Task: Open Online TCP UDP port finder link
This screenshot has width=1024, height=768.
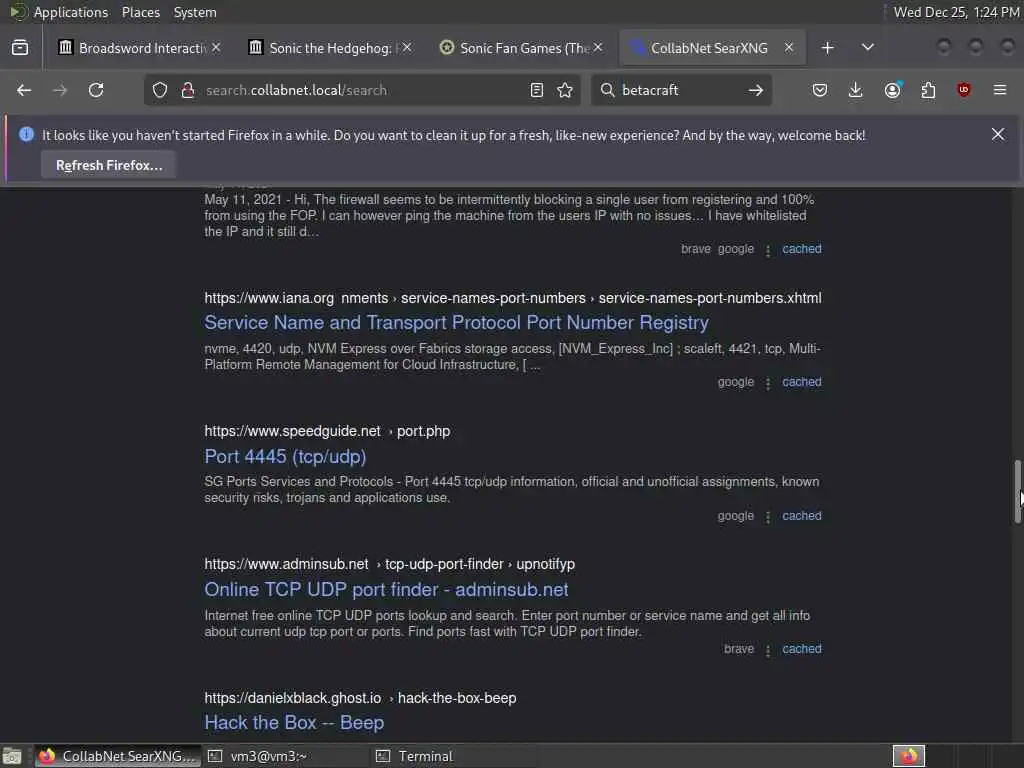Action: 386,590
